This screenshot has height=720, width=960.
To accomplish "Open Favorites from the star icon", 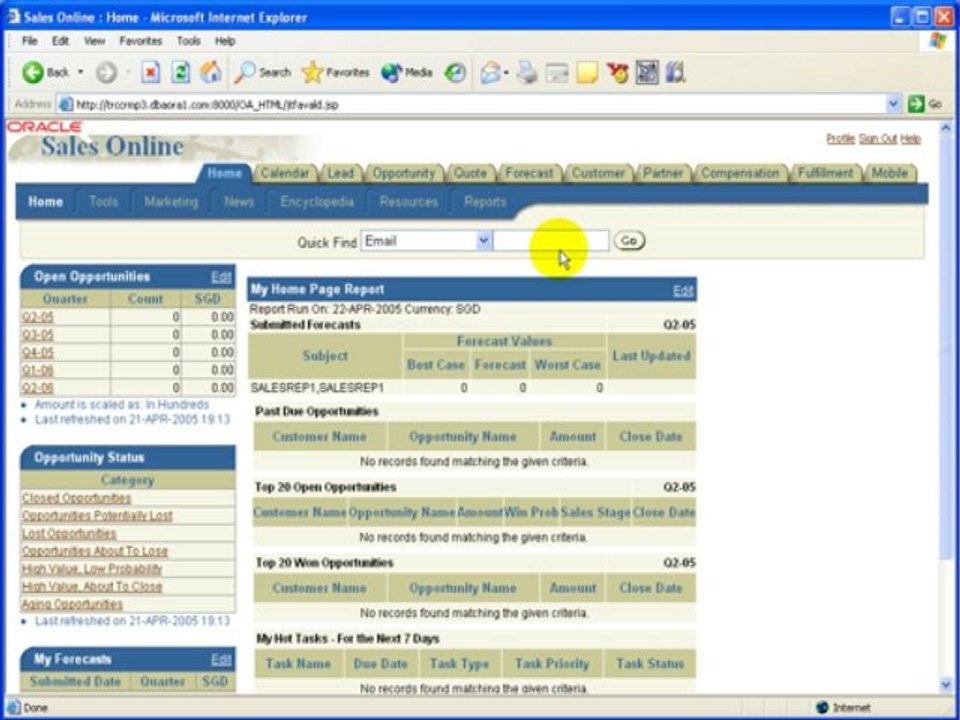I will pyautogui.click(x=336, y=72).
